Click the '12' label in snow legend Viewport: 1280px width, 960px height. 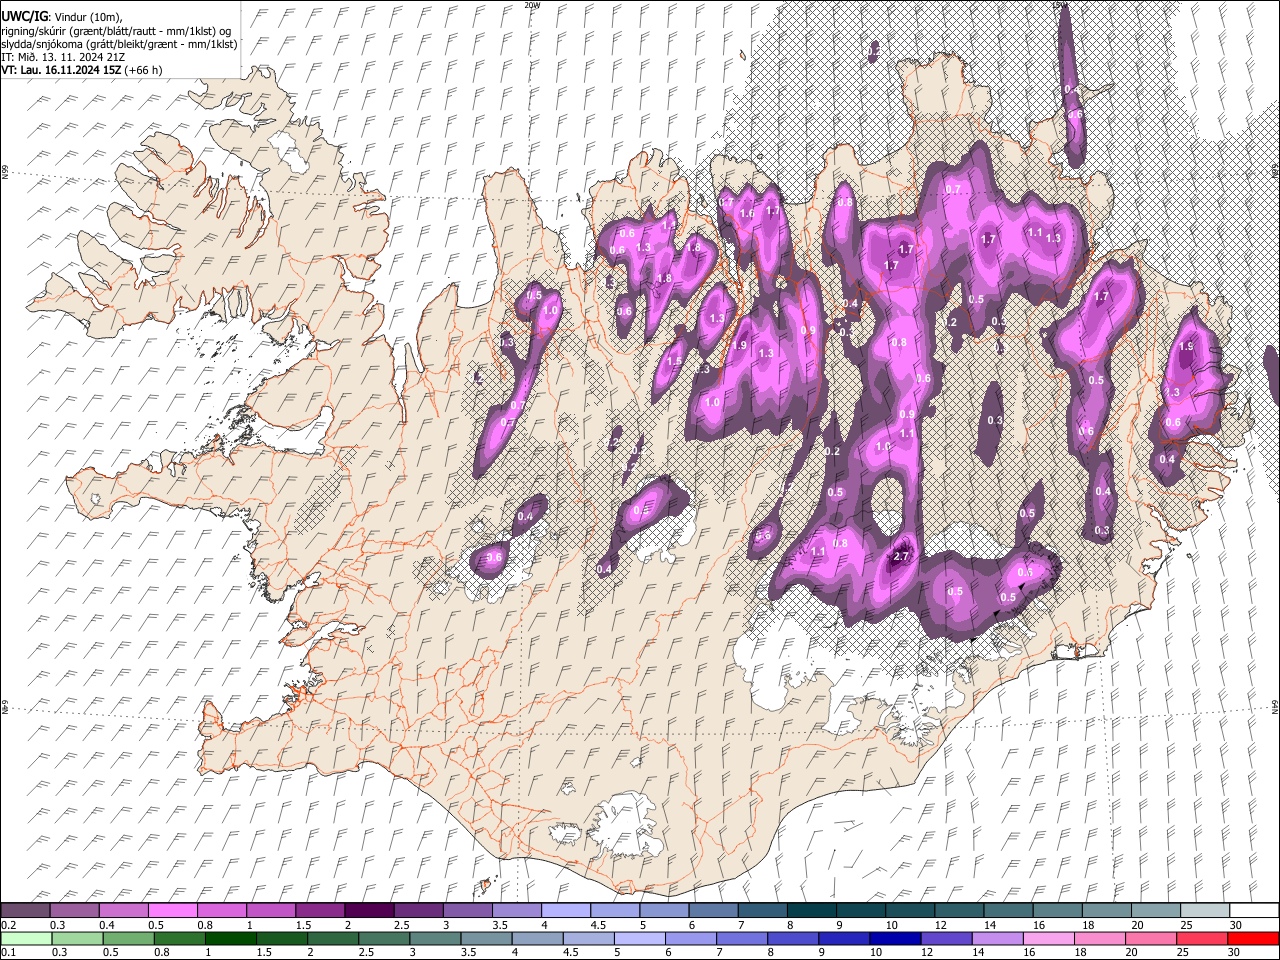pyautogui.click(x=940, y=924)
